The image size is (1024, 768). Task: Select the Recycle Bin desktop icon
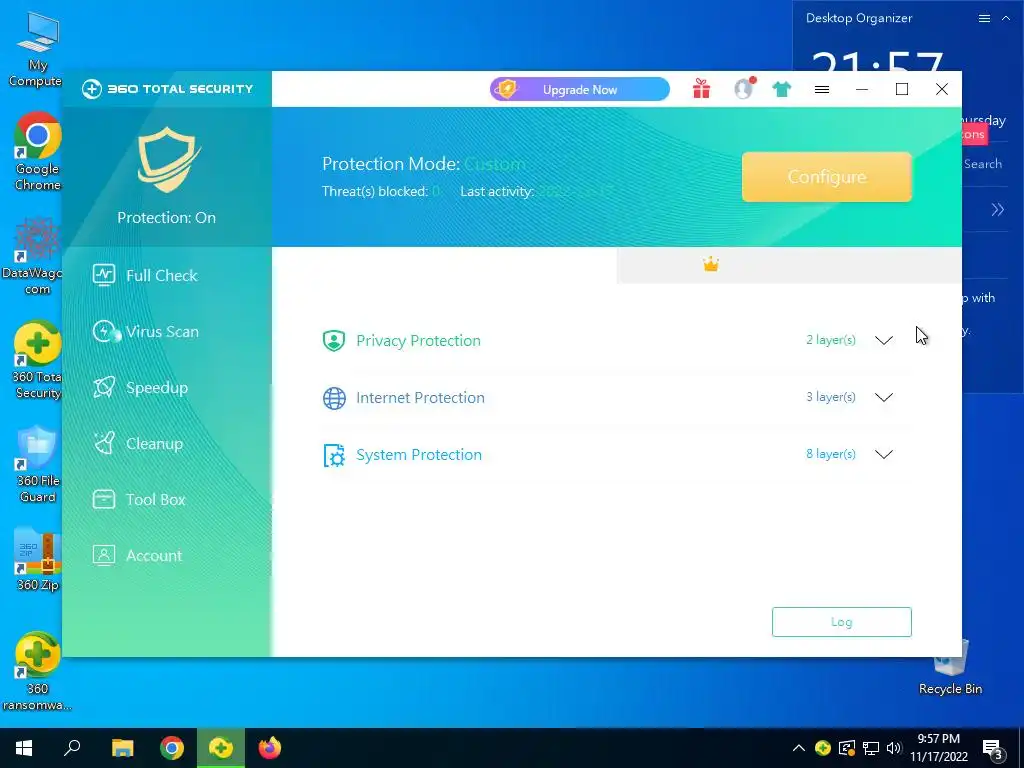click(950, 668)
